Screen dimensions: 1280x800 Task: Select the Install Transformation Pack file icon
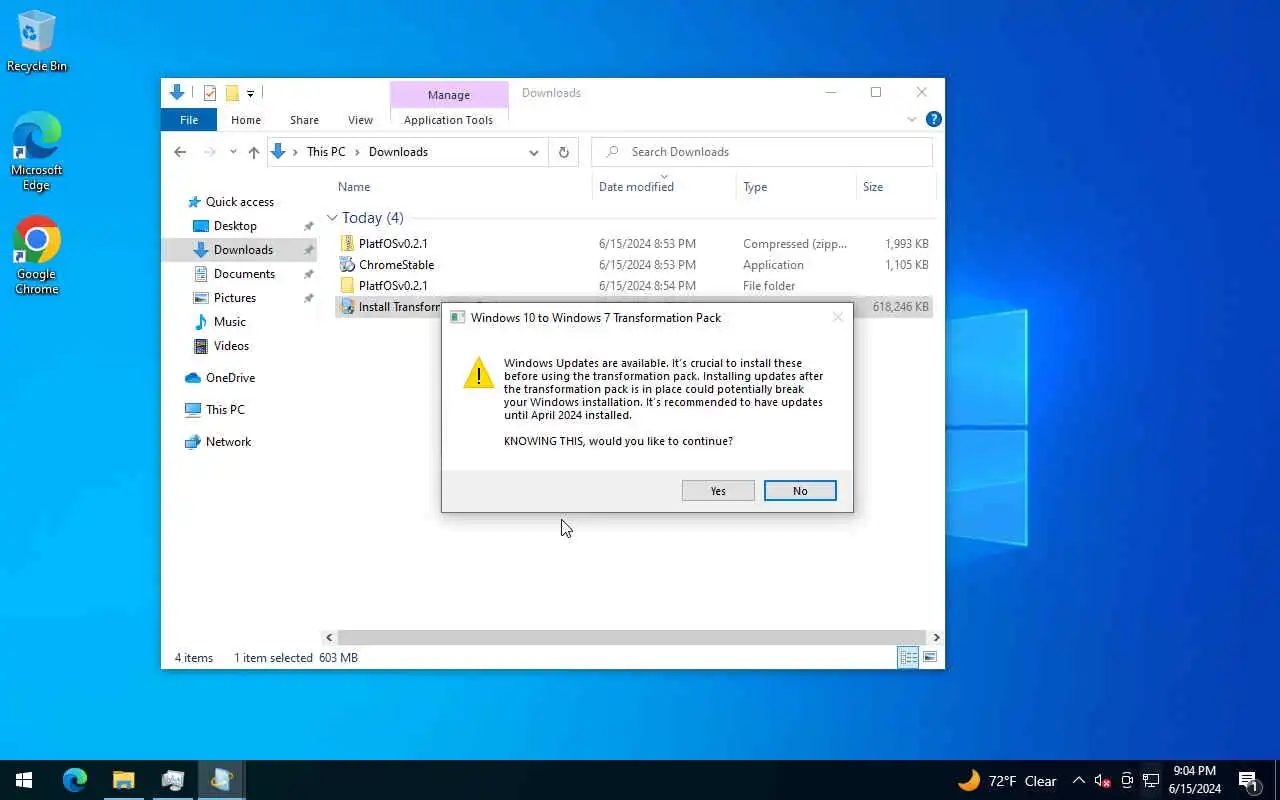[347, 307]
